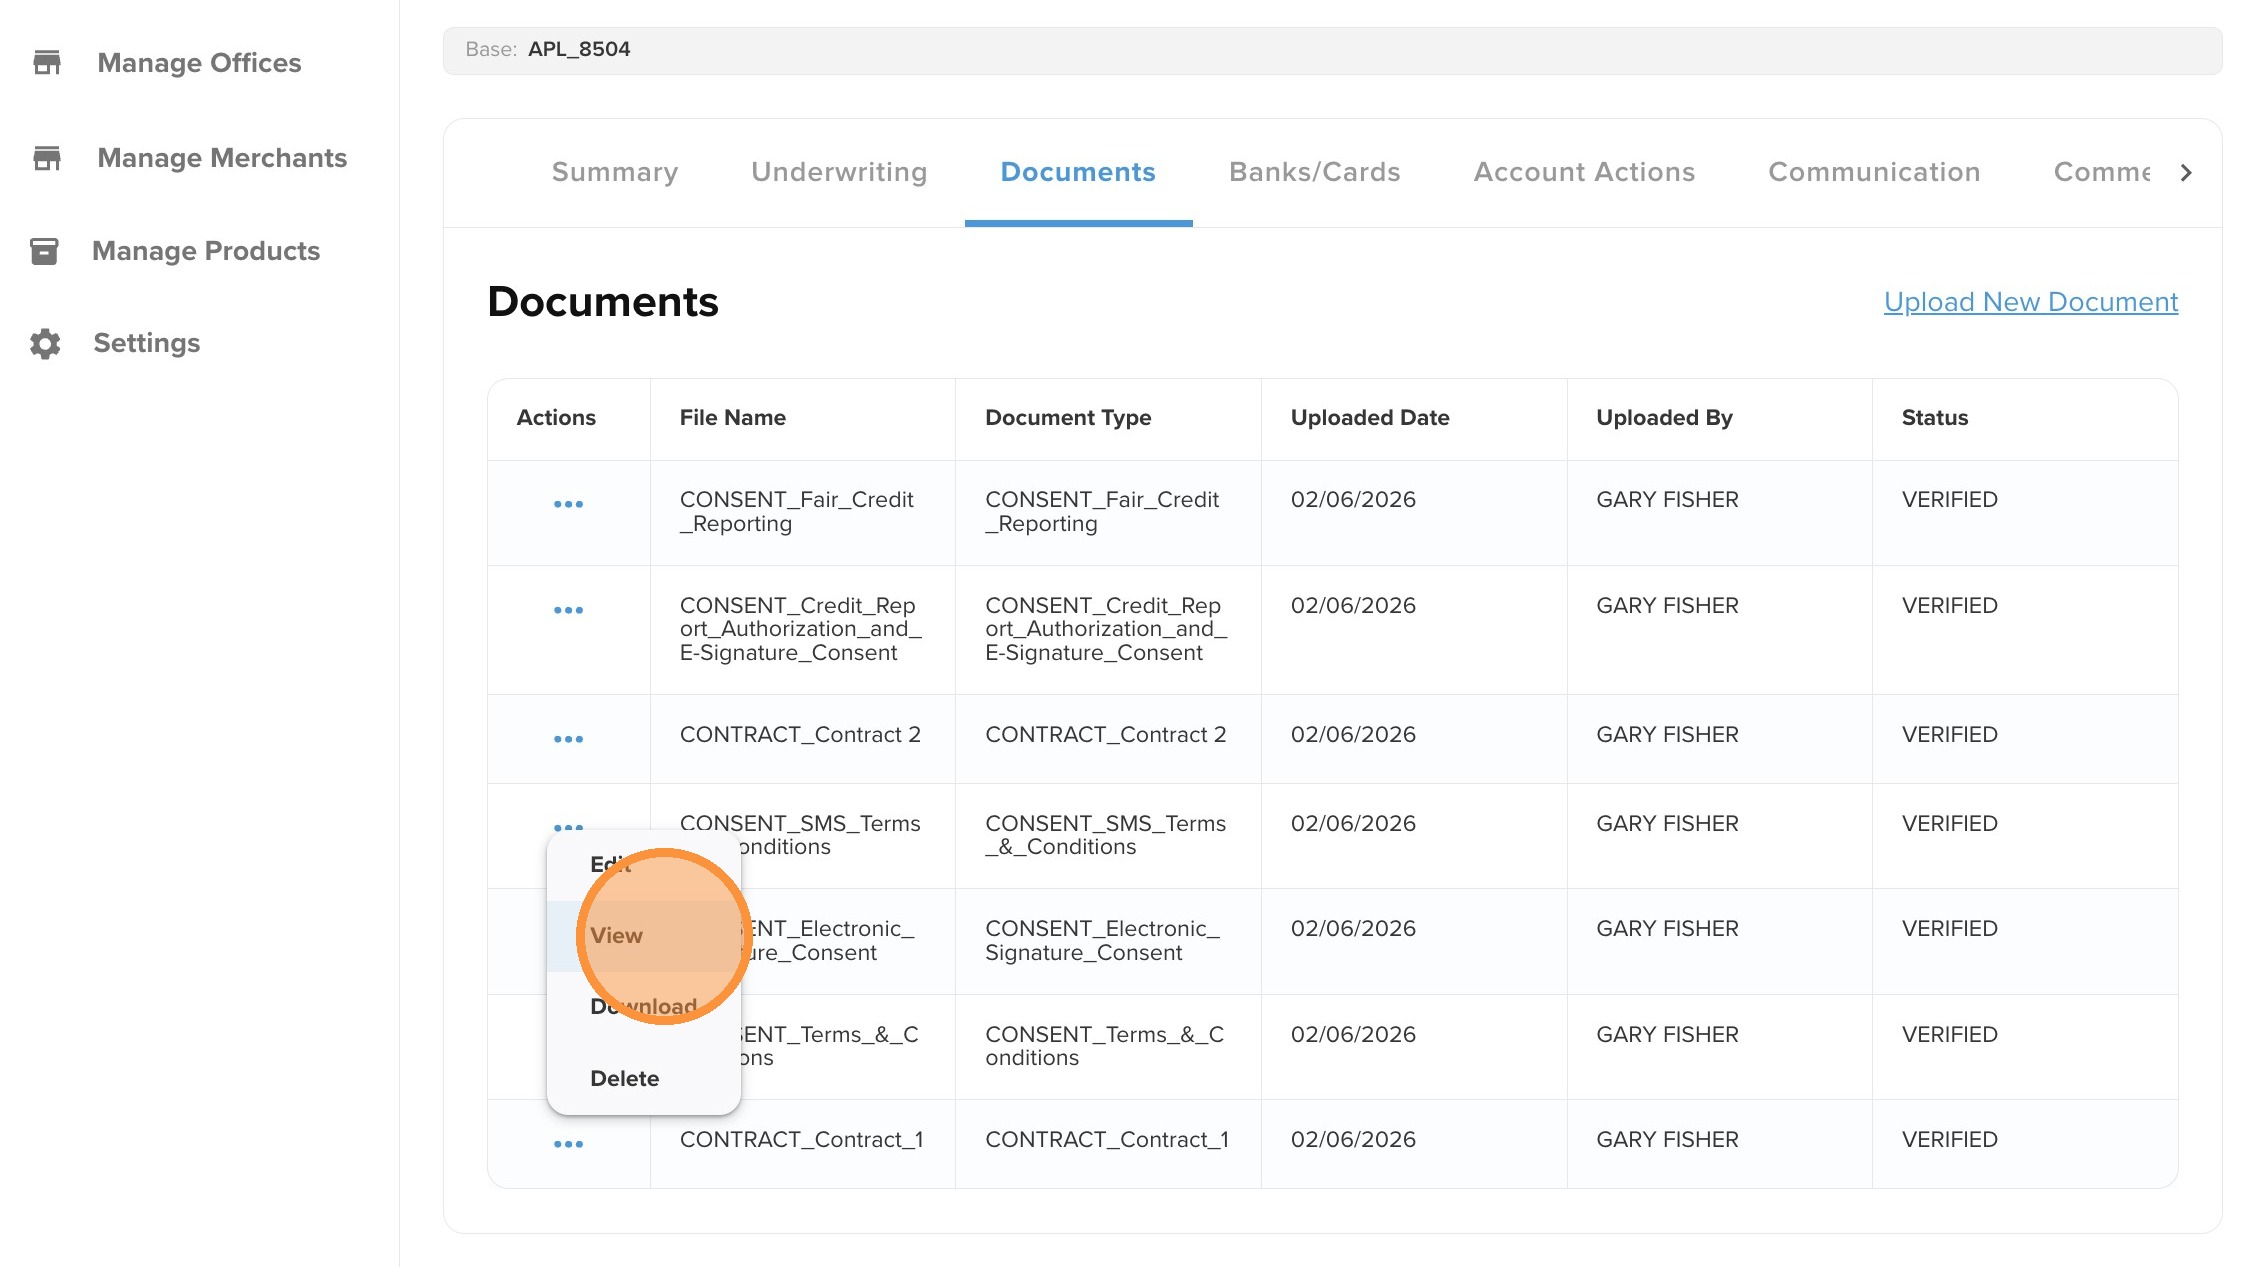Click the Base APL_8504 field
This screenshot has height=1267, width=2266.
tap(1332, 50)
